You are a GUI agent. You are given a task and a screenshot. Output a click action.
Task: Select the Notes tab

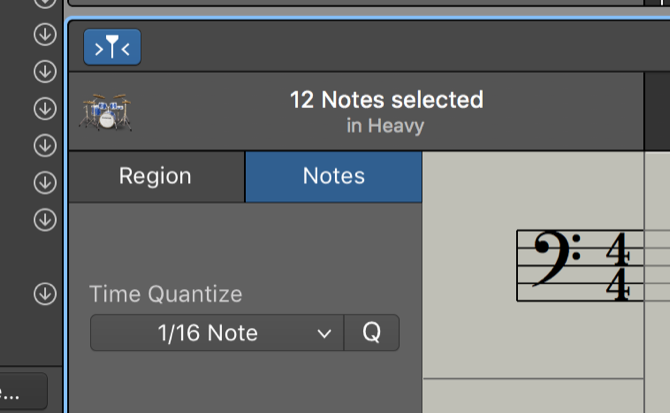[333, 177]
